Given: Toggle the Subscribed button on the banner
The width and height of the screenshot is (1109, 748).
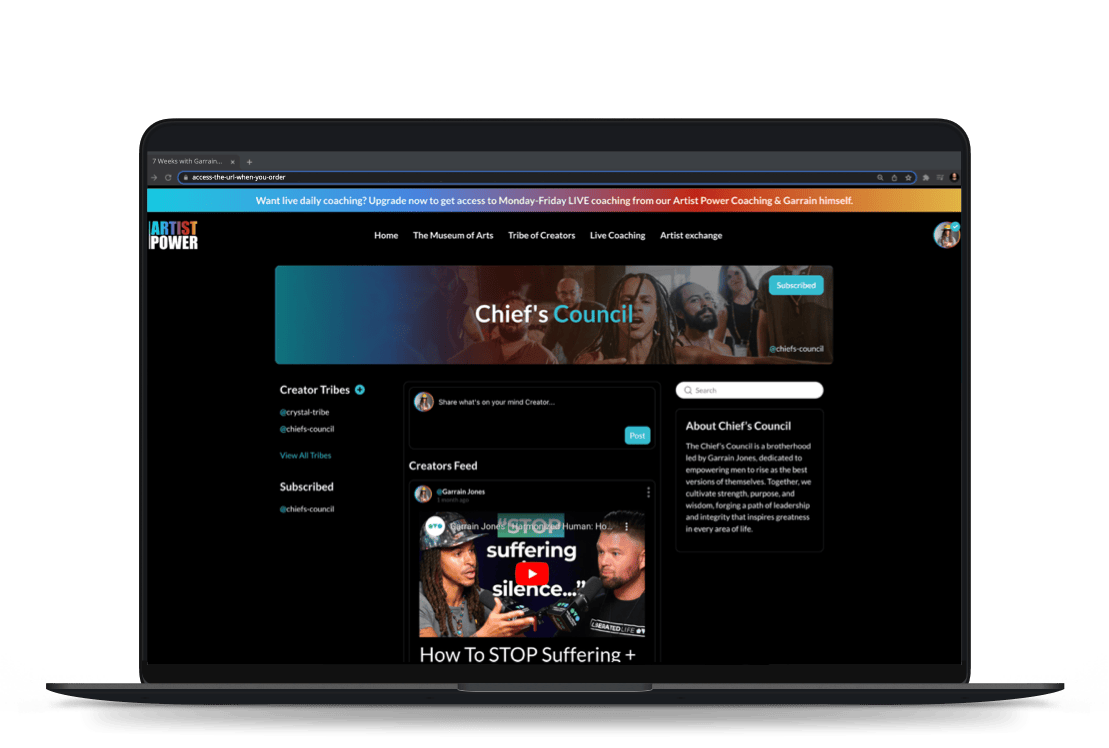Looking at the screenshot, I should (796, 285).
